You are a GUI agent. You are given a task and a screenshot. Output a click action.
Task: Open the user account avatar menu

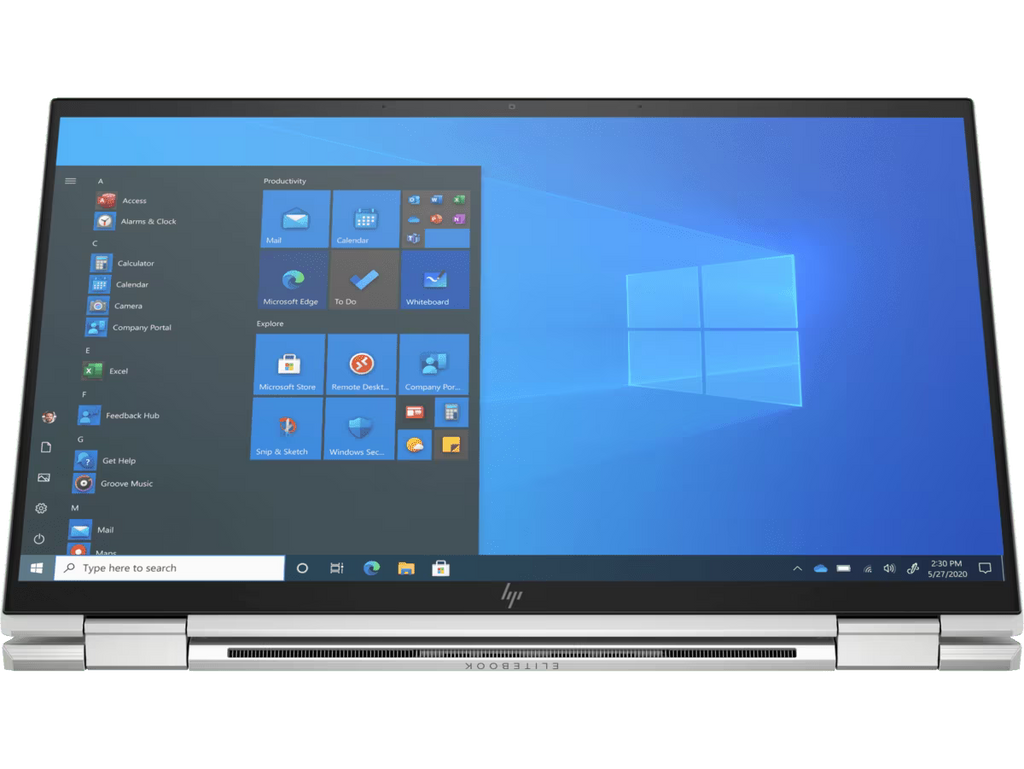coord(49,416)
